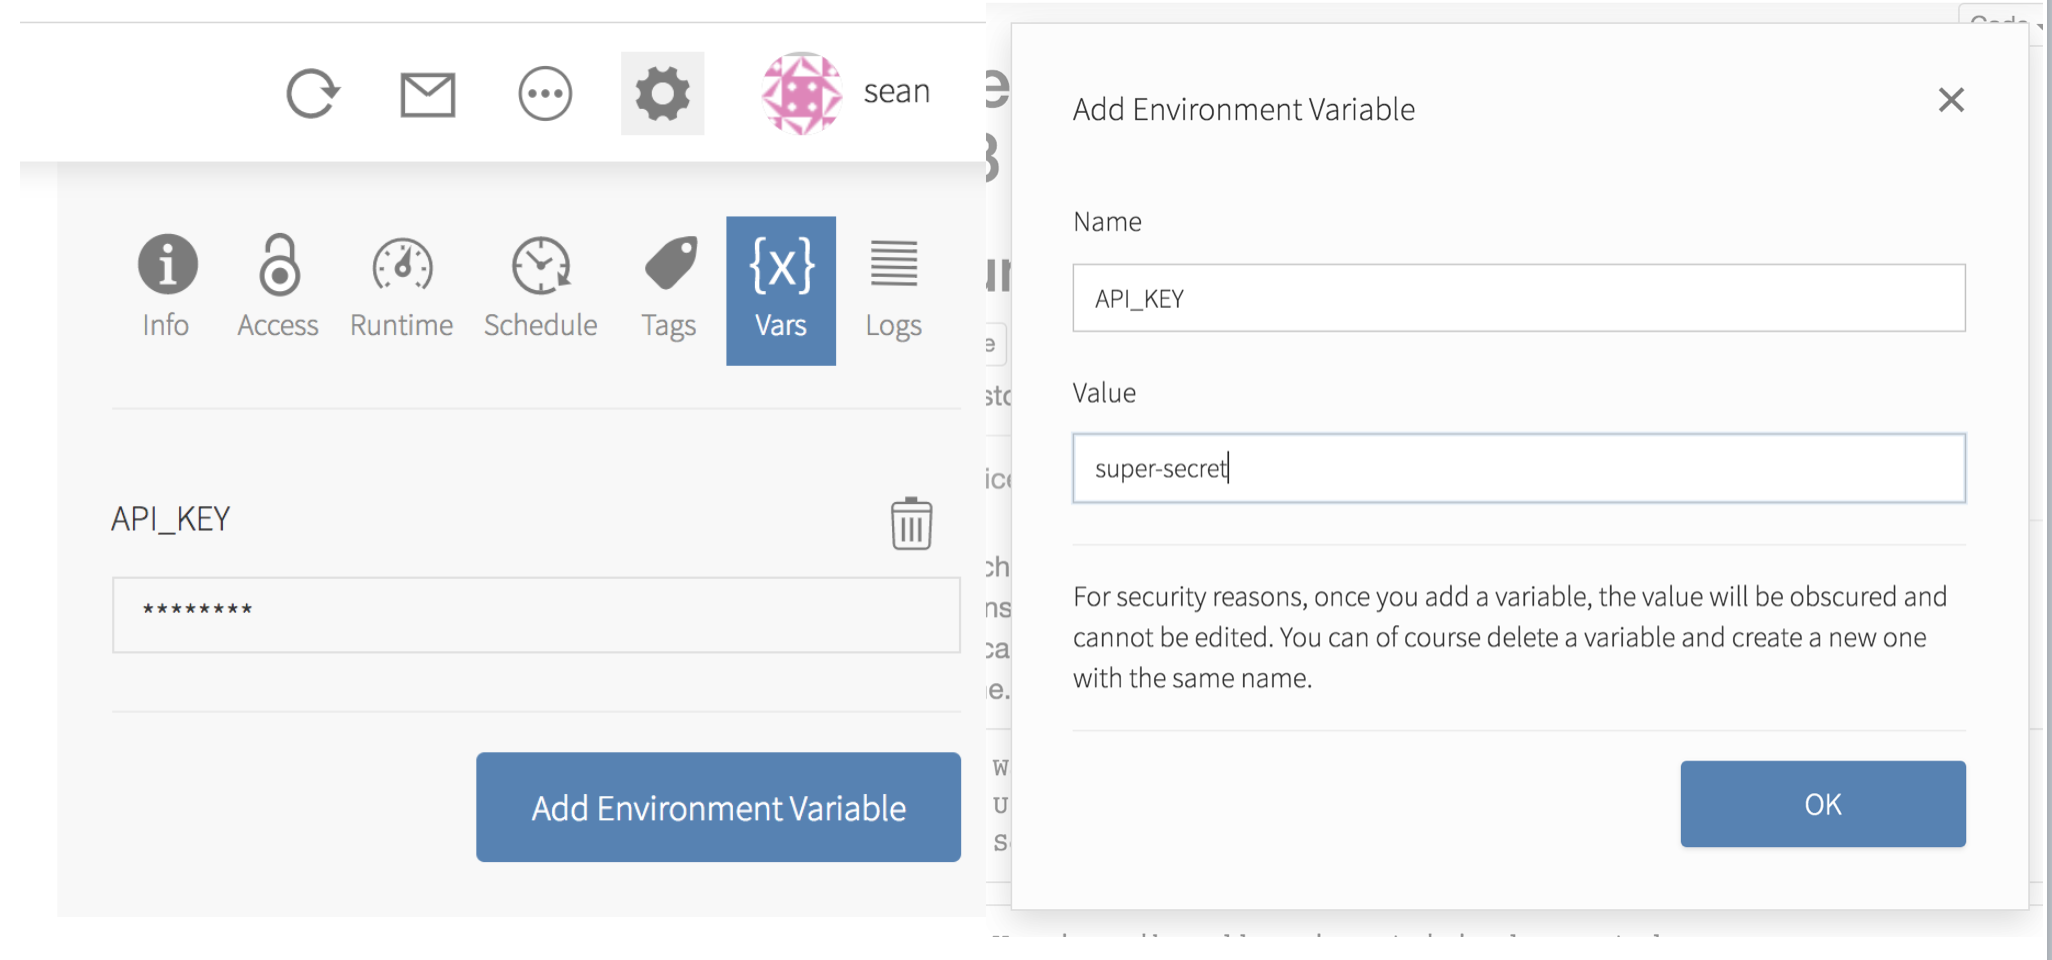Switch to the Vars tab
The image size is (2052, 960).
[780, 290]
